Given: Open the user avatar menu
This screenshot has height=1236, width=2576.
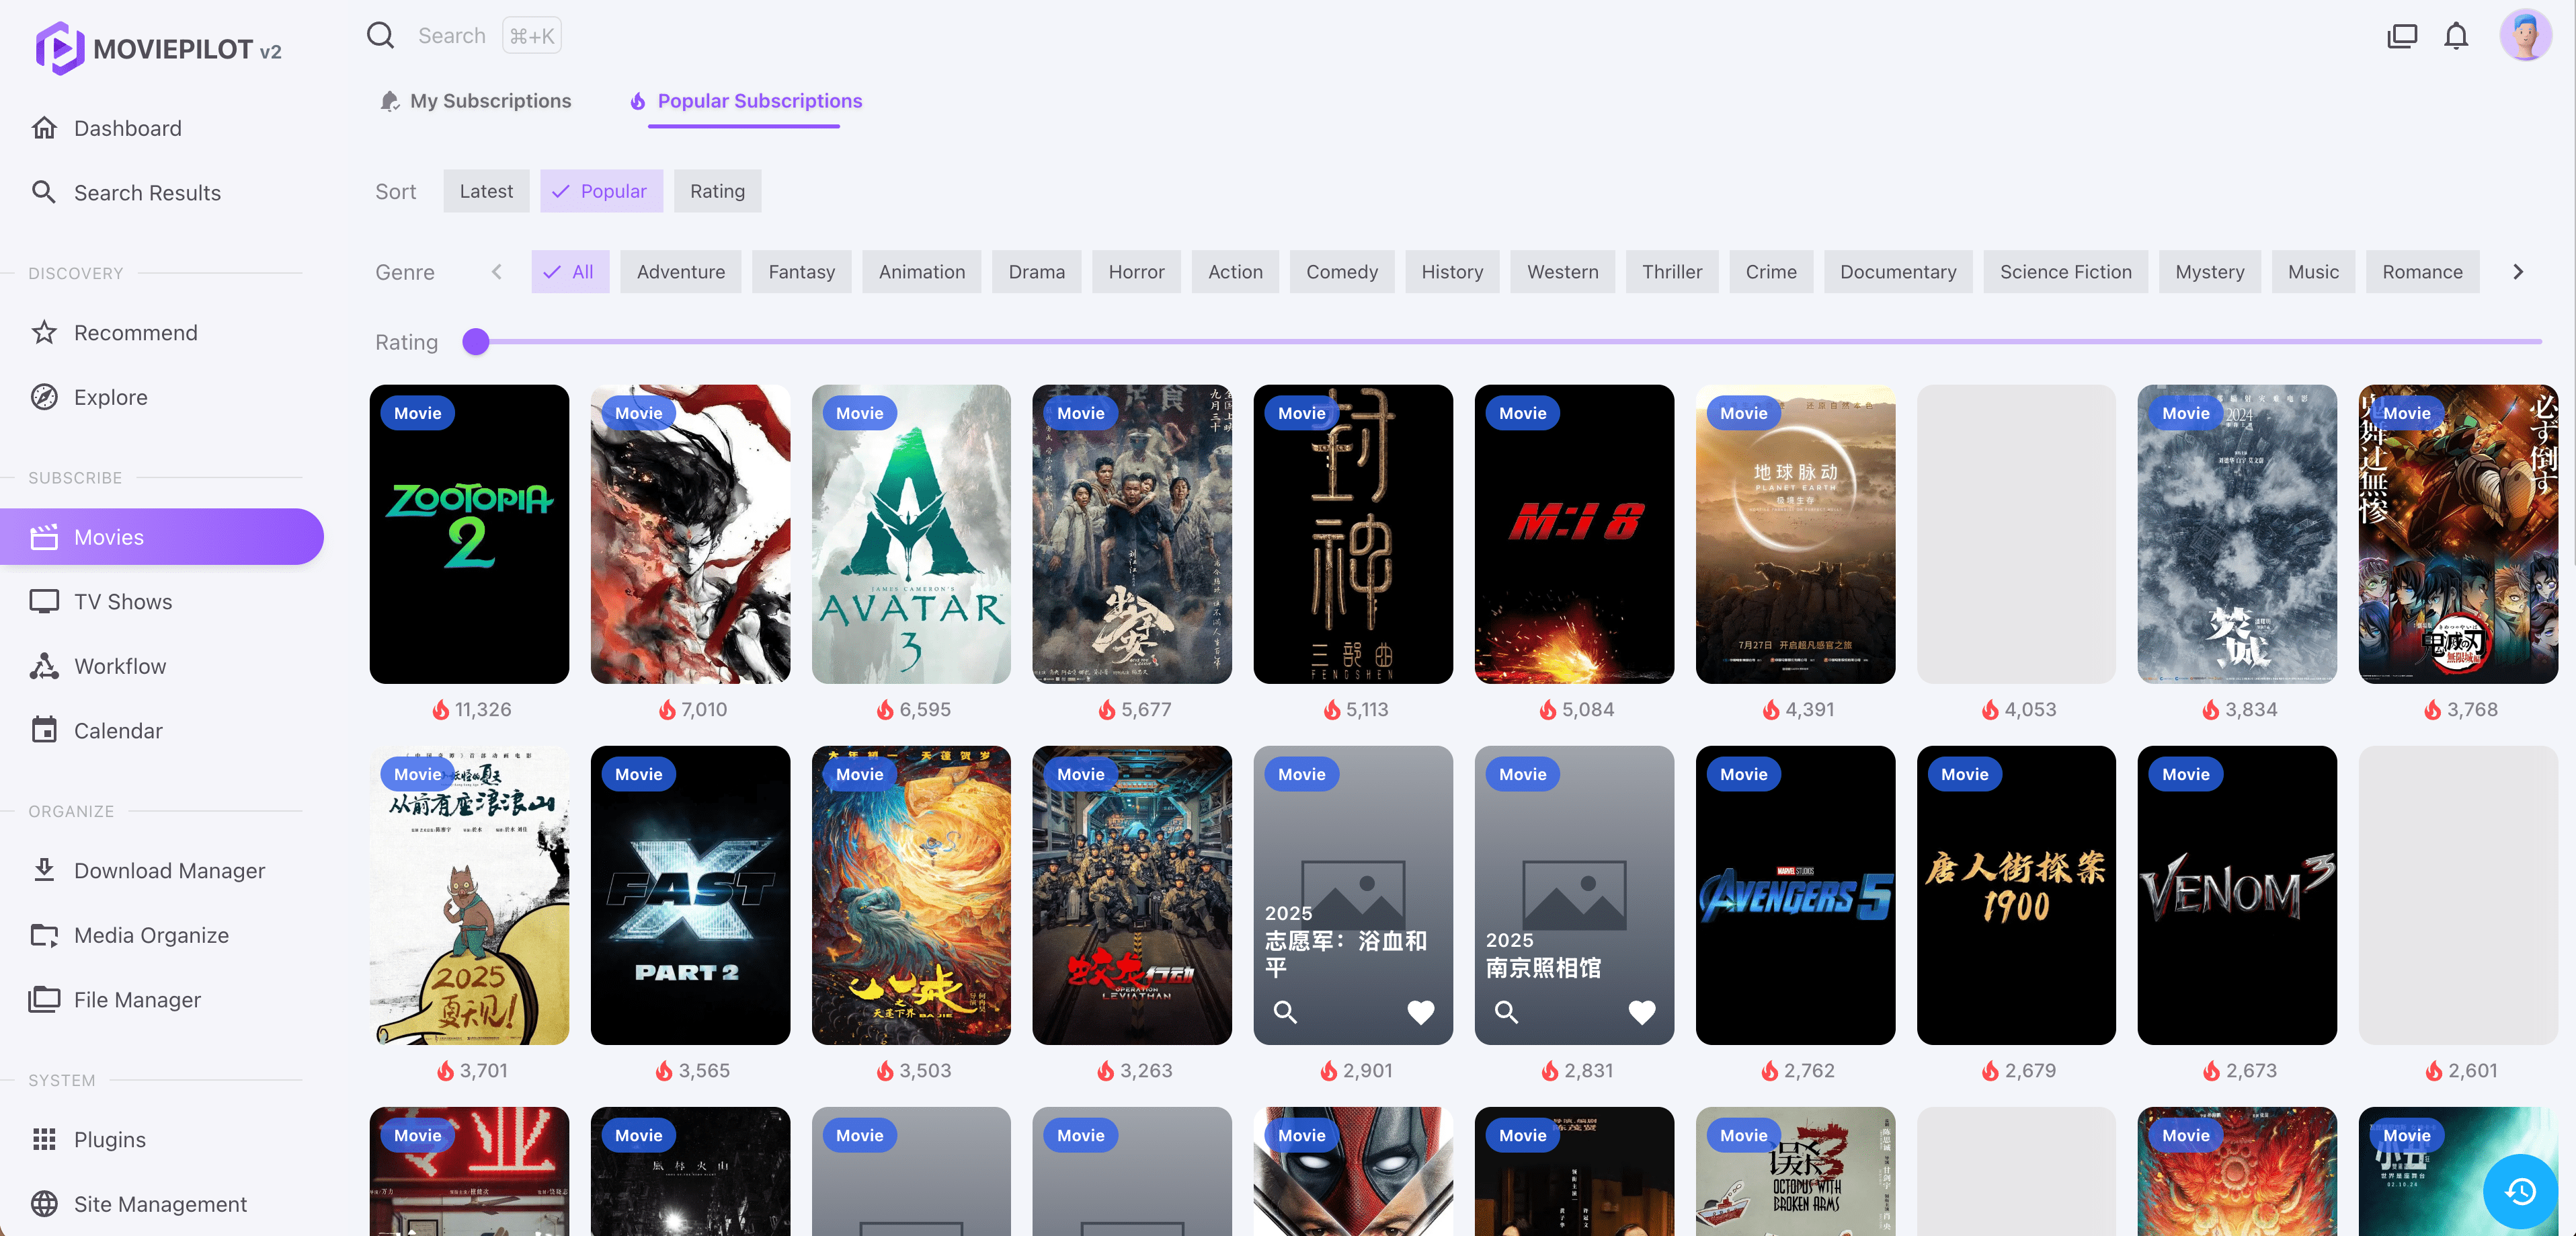Looking at the screenshot, I should tap(2525, 36).
